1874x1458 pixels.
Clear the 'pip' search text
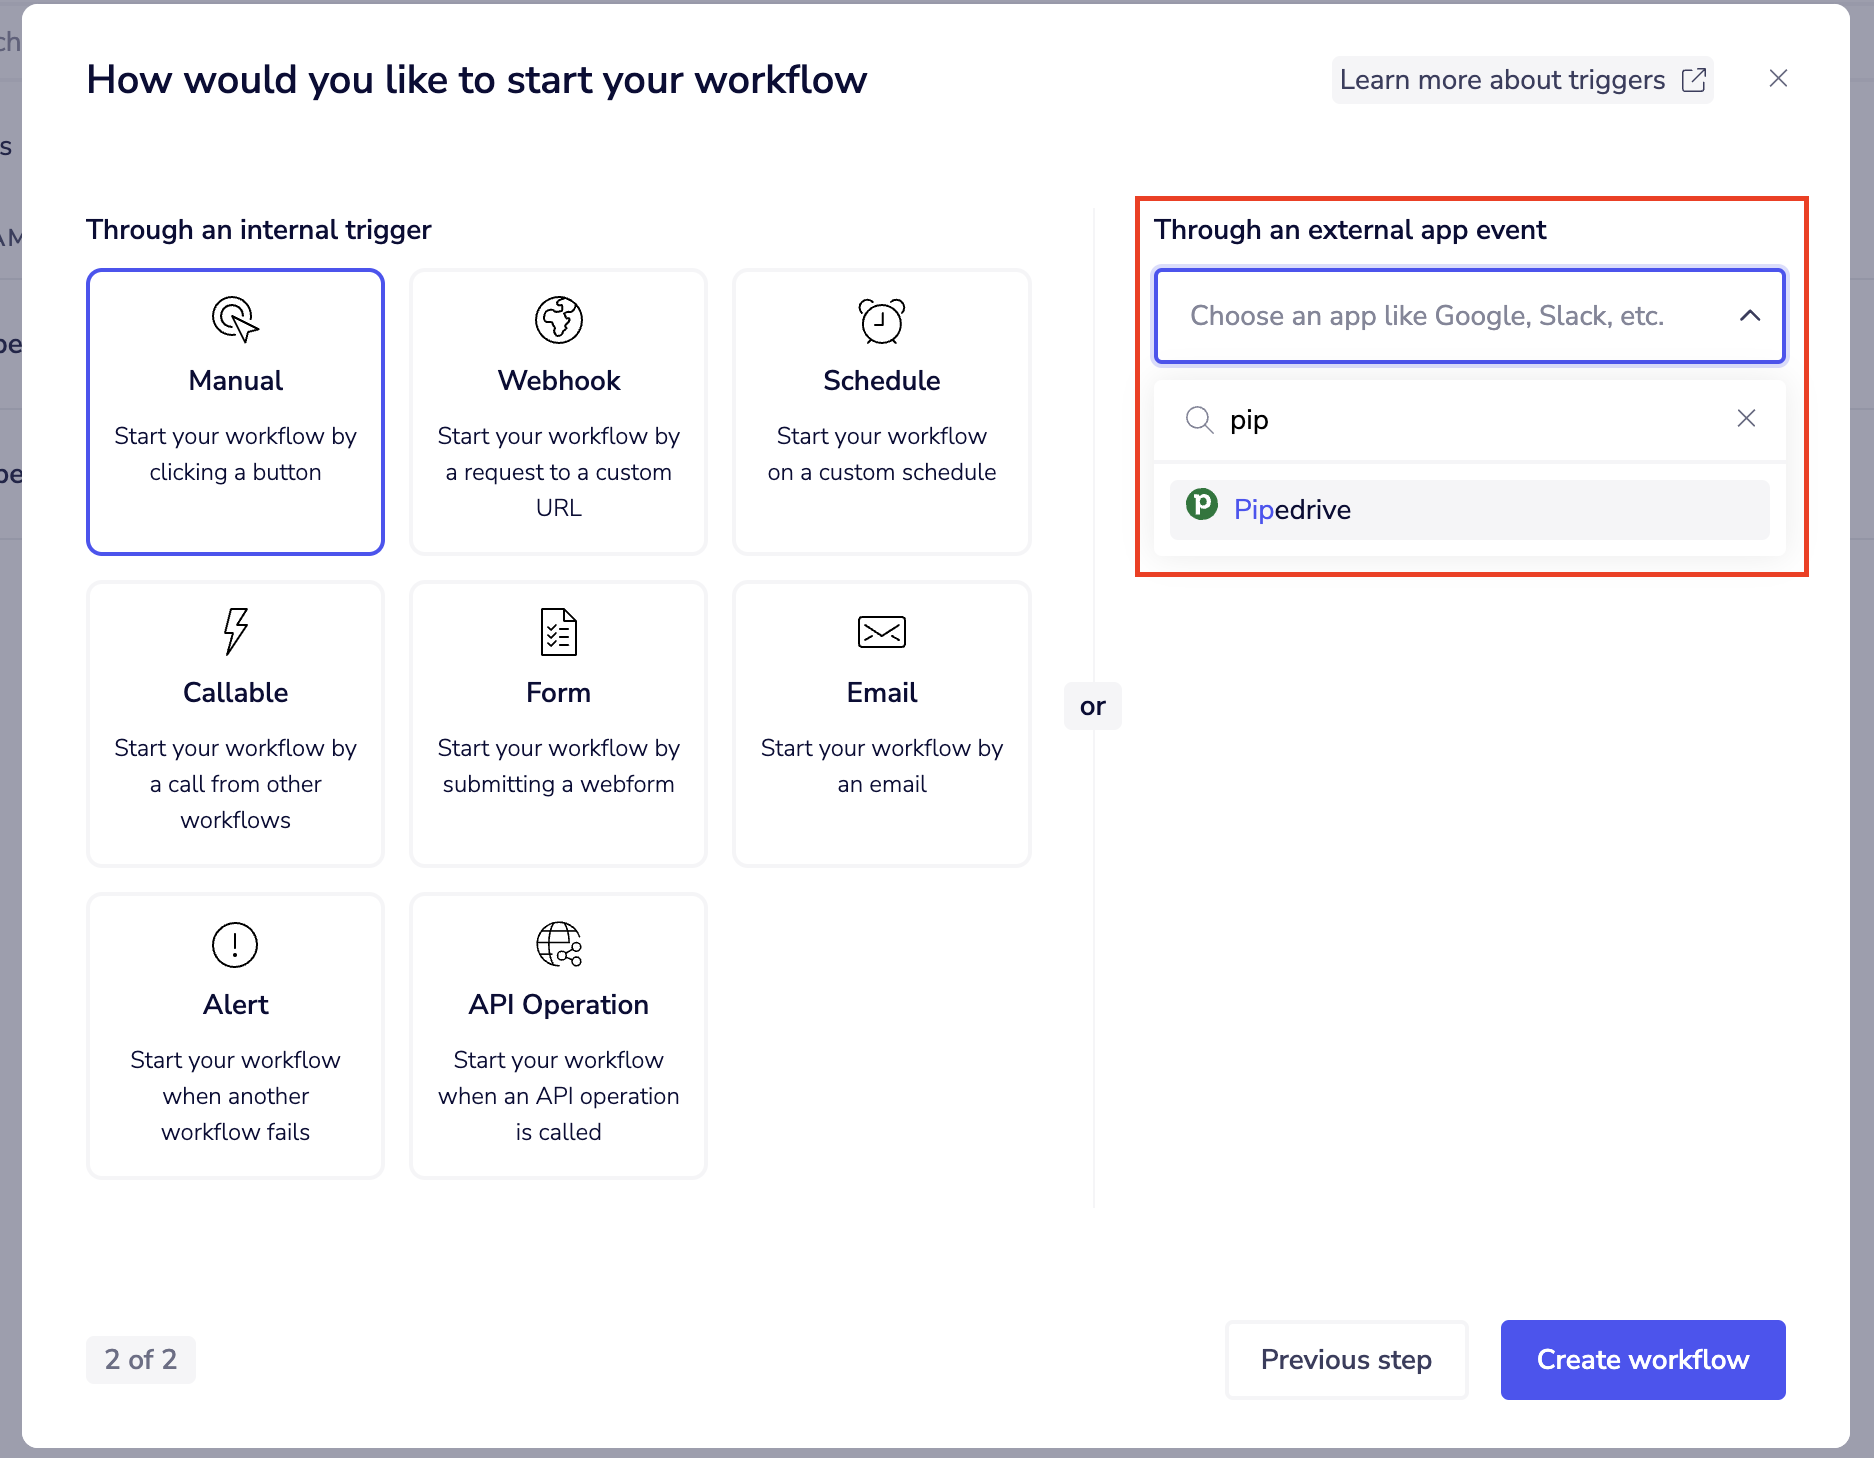(x=1746, y=419)
